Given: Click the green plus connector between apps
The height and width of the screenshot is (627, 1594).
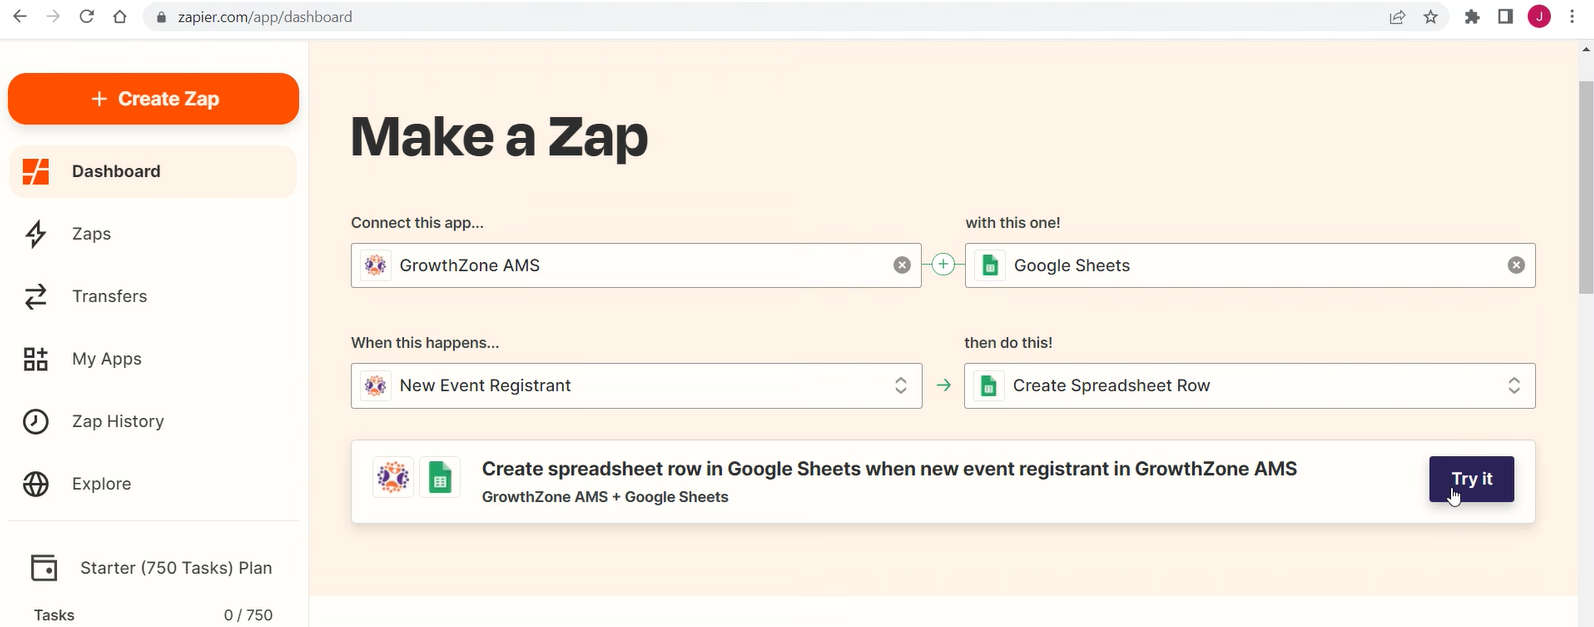Looking at the screenshot, I should click(x=943, y=265).
